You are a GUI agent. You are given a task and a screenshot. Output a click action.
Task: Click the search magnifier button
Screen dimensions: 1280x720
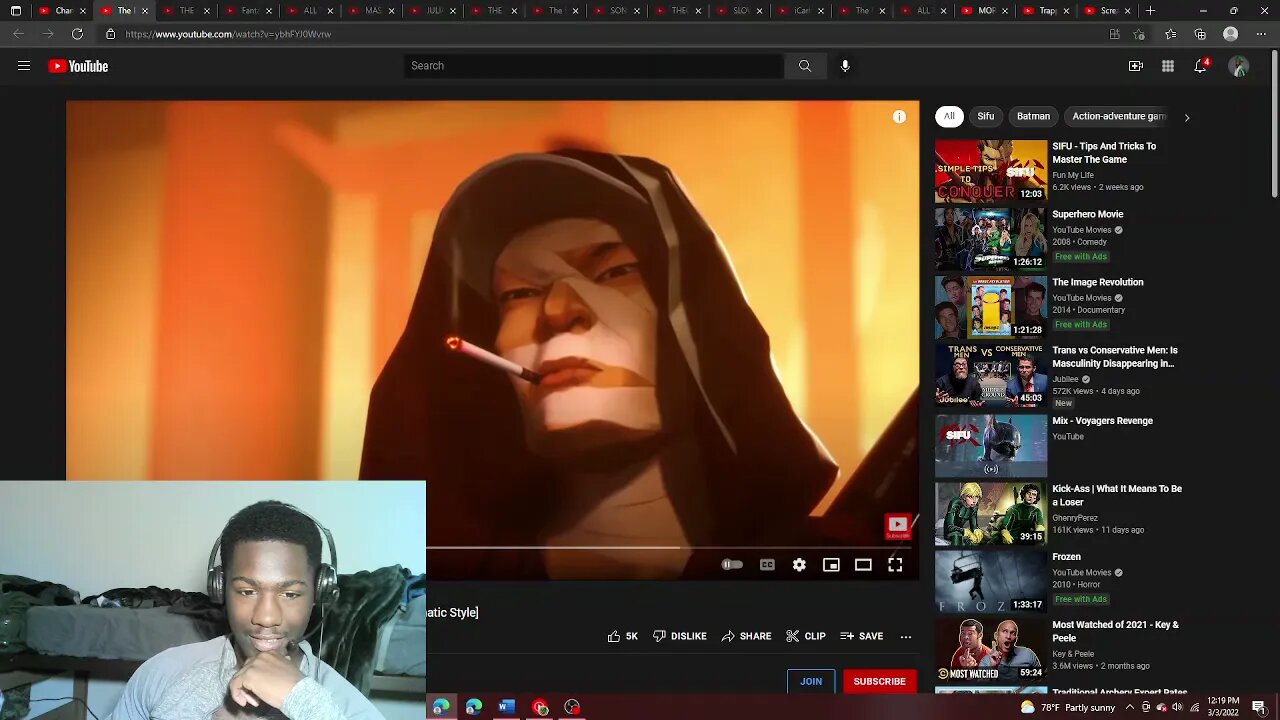[x=805, y=66]
